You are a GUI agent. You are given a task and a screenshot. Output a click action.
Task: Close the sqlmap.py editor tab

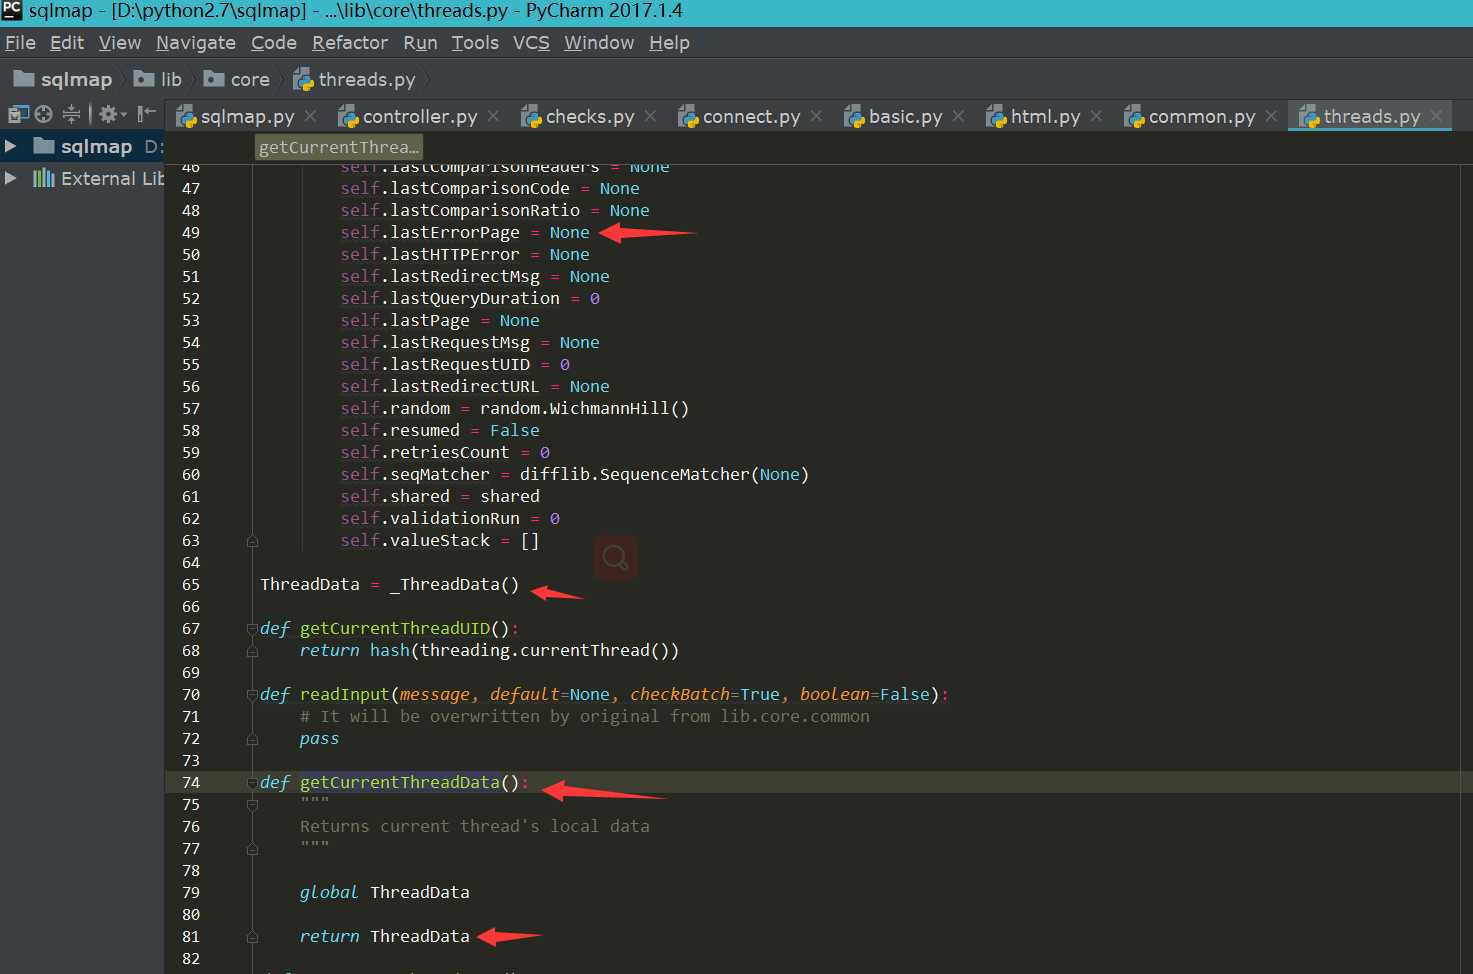pyautogui.click(x=311, y=116)
